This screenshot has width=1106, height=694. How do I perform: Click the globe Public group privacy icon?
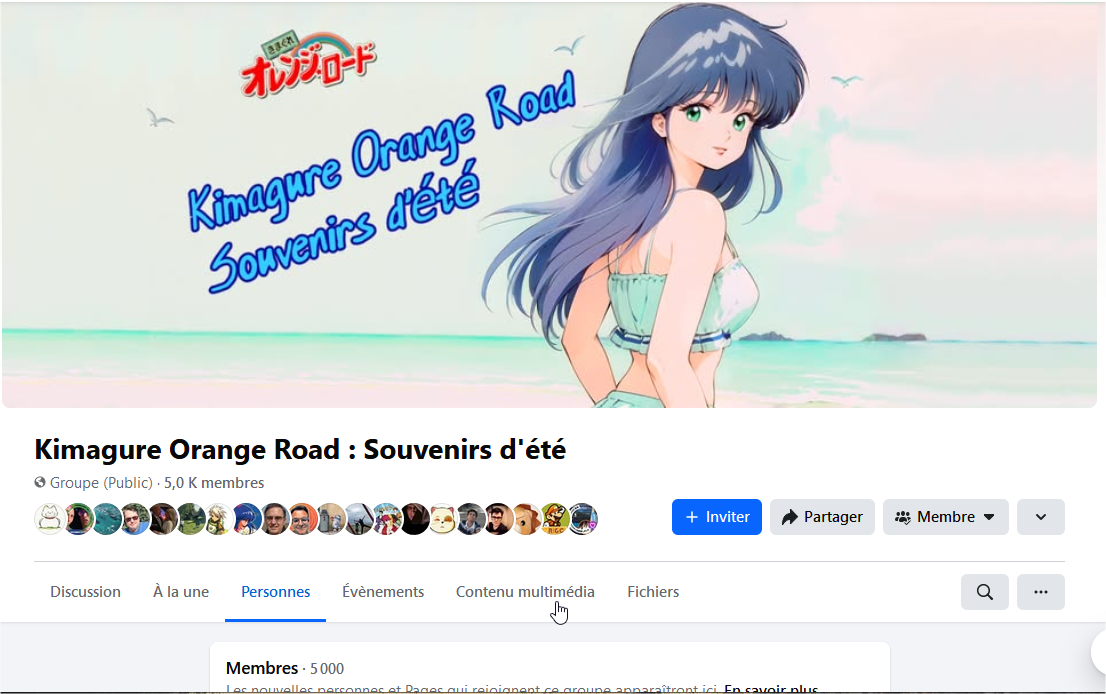(x=40, y=482)
